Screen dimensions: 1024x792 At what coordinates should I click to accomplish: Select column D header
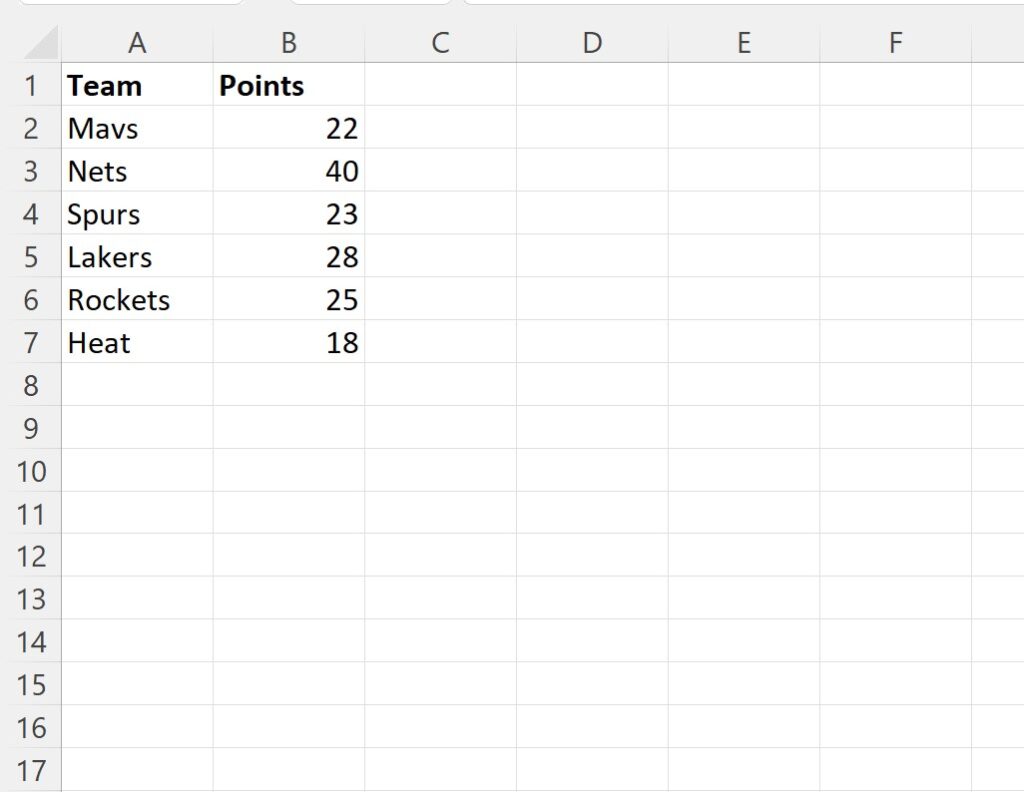592,43
